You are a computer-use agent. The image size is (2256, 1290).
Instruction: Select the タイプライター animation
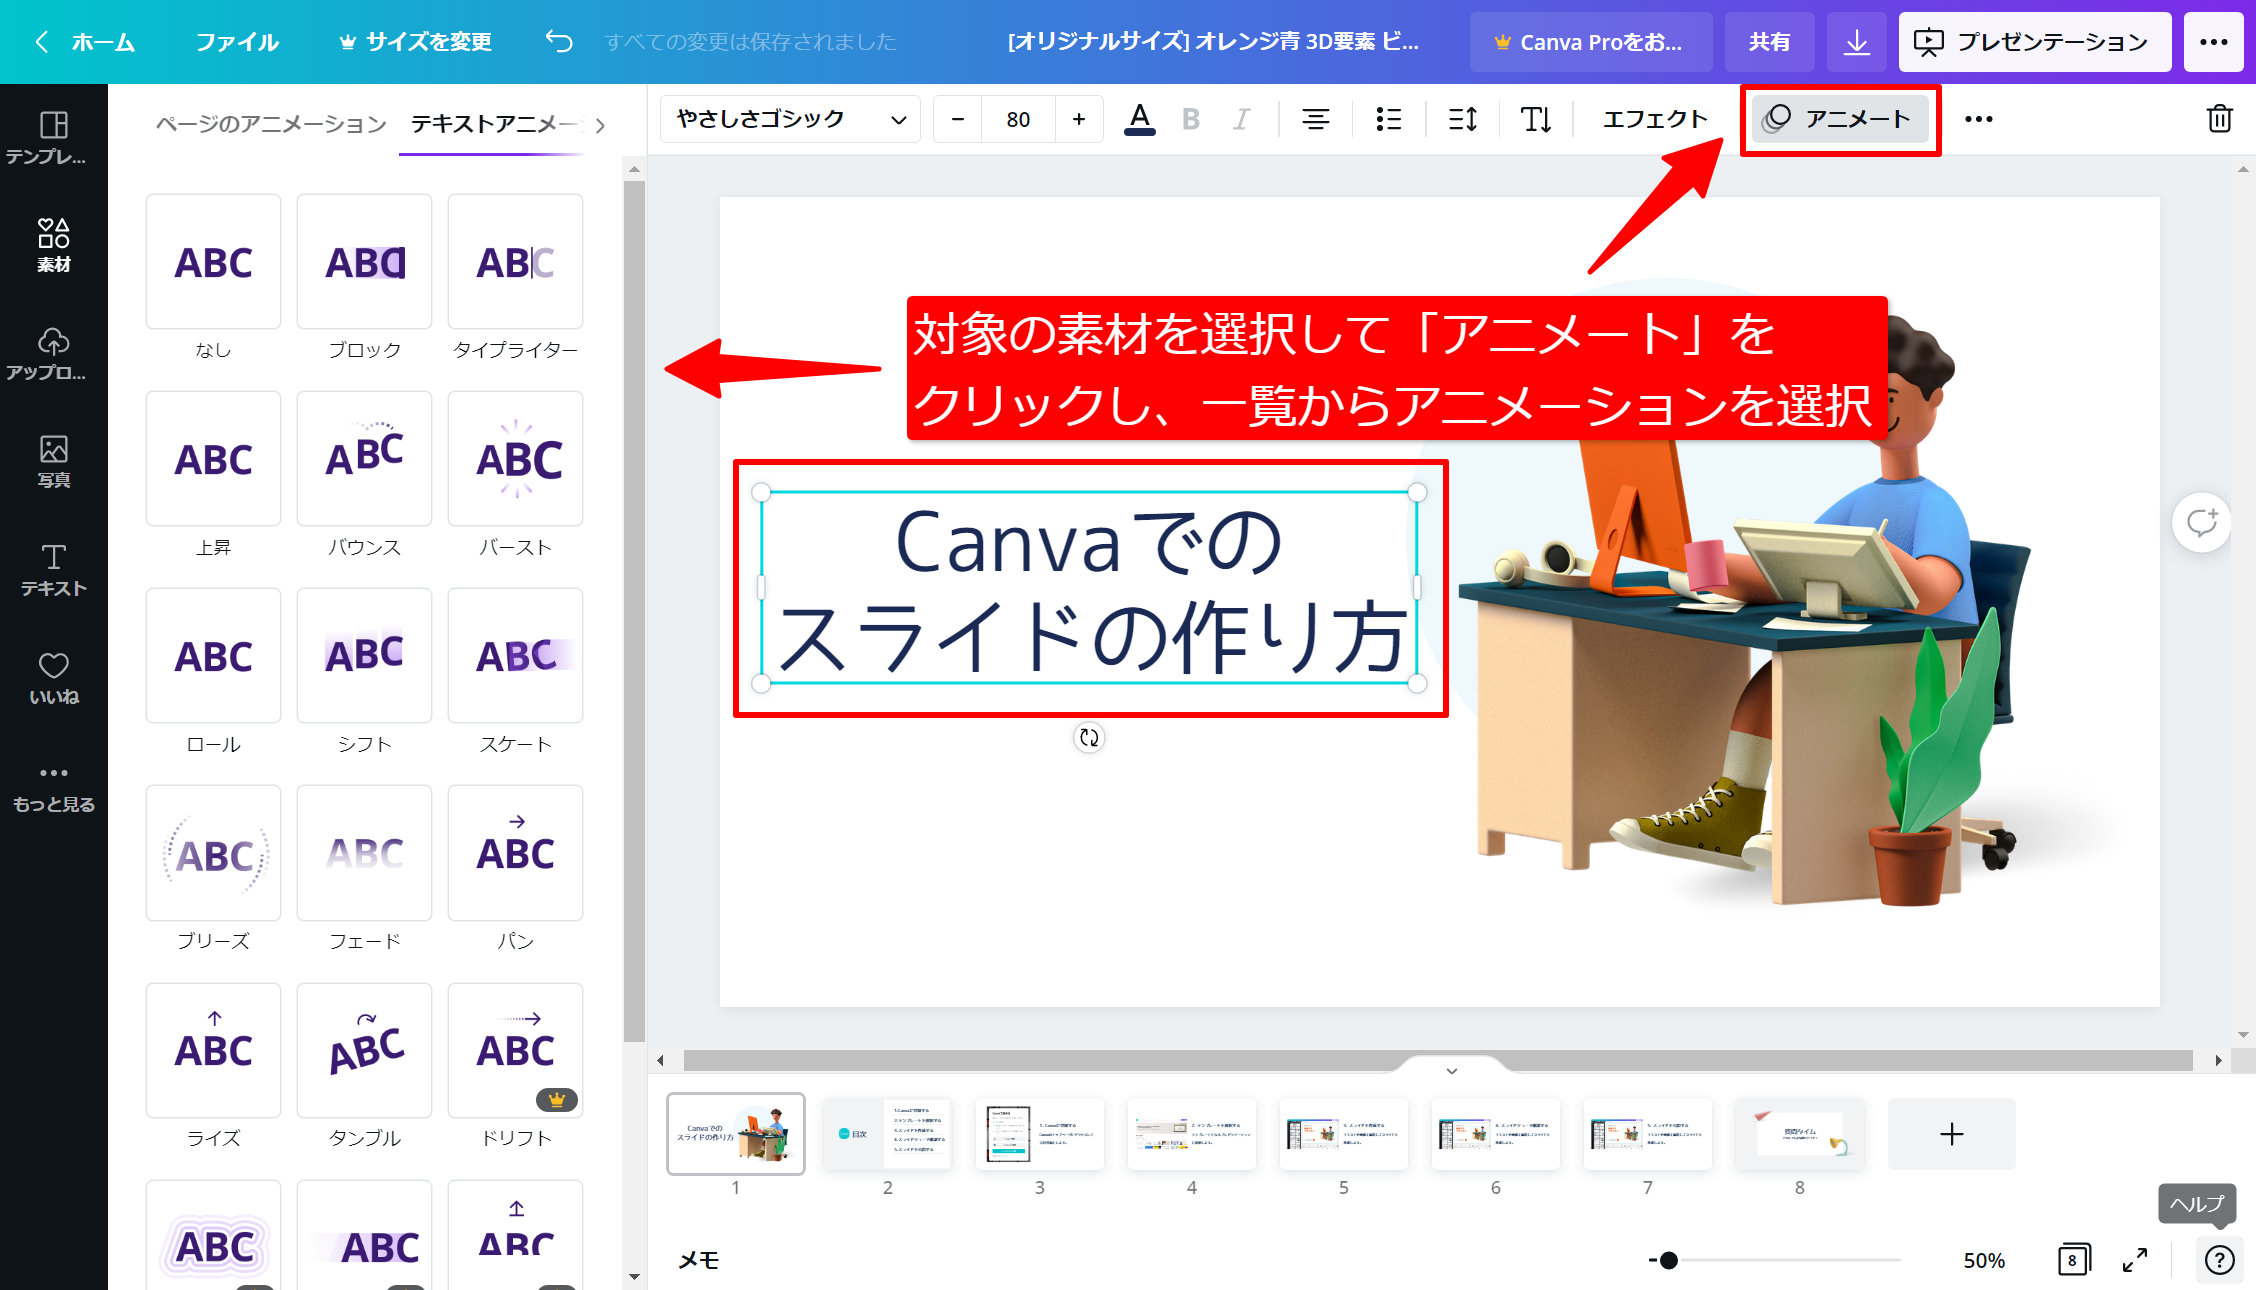pyautogui.click(x=515, y=262)
